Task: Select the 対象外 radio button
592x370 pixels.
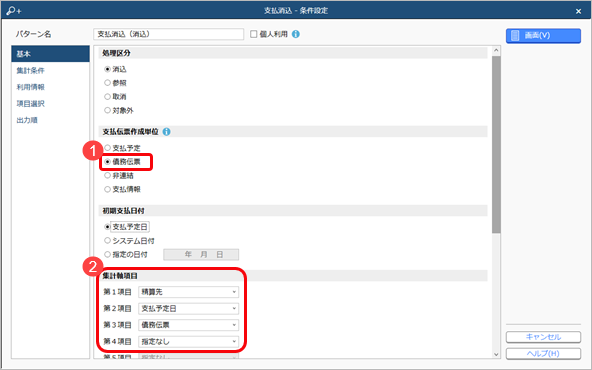Action: click(108, 110)
